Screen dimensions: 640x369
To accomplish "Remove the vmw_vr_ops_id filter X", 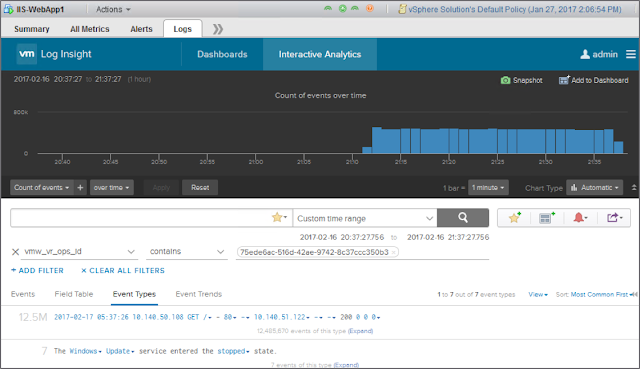I will pos(16,252).
